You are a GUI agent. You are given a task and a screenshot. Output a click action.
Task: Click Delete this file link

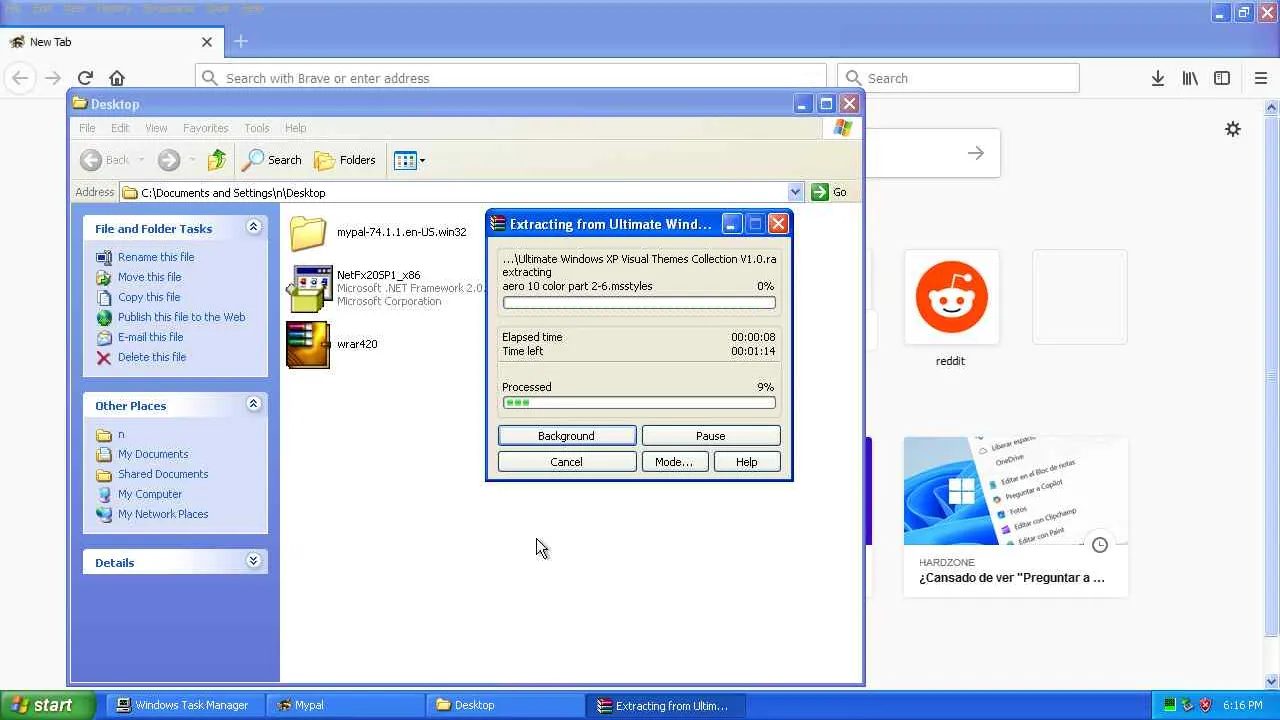point(152,357)
